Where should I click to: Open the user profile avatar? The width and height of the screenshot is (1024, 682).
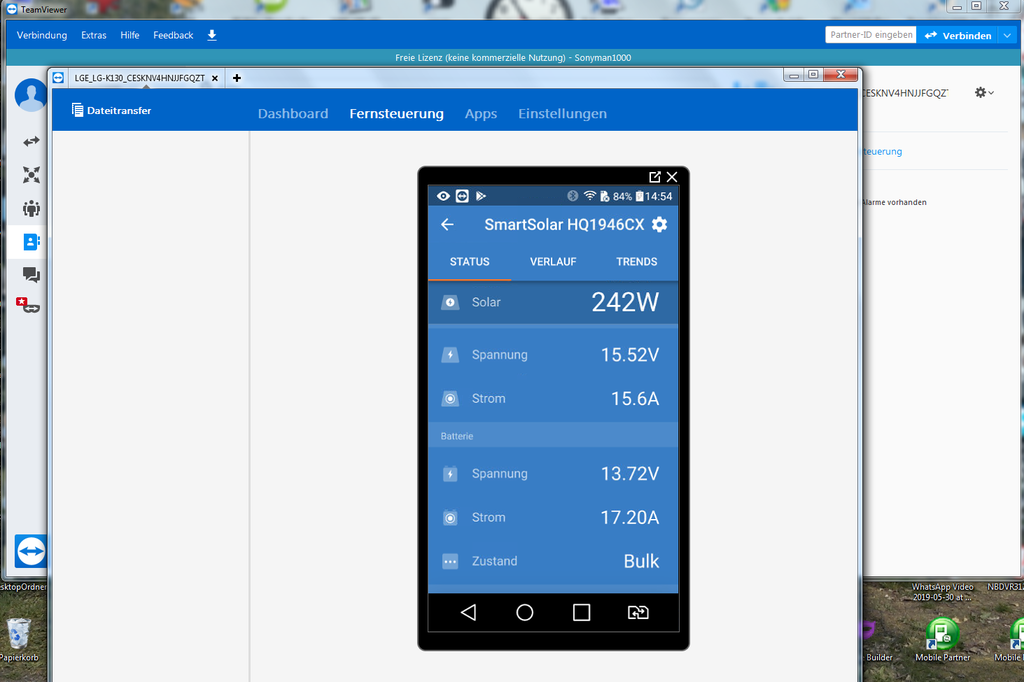click(x=31, y=95)
